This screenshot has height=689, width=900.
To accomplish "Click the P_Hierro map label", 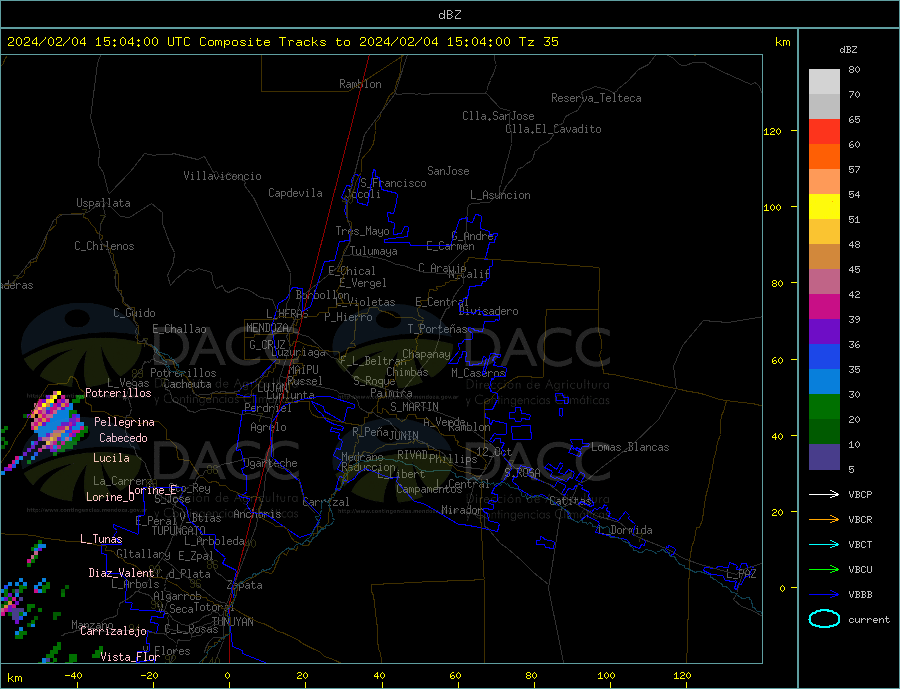I will (x=348, y=317).
